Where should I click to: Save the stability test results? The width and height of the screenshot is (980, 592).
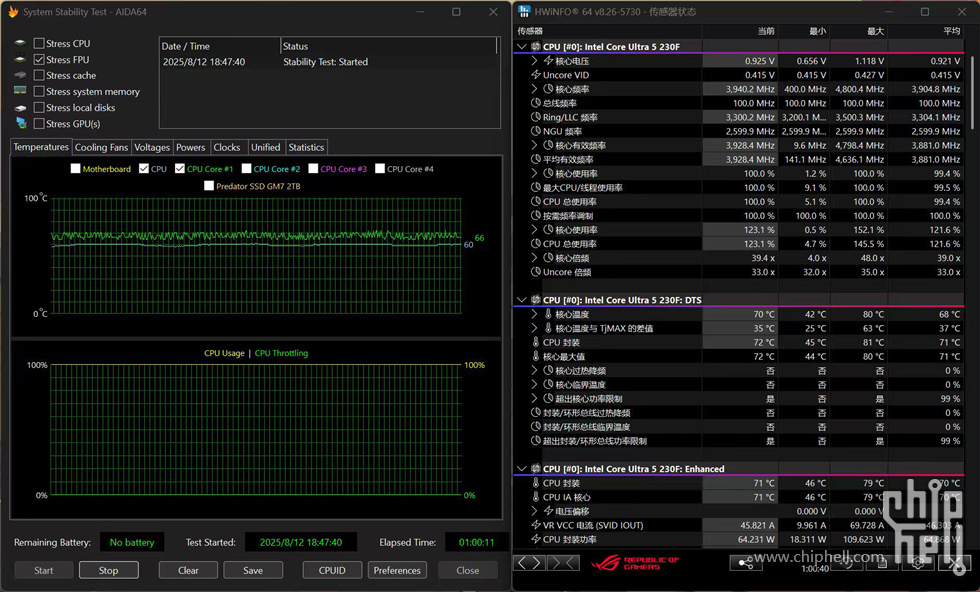(x=253, y=570)
